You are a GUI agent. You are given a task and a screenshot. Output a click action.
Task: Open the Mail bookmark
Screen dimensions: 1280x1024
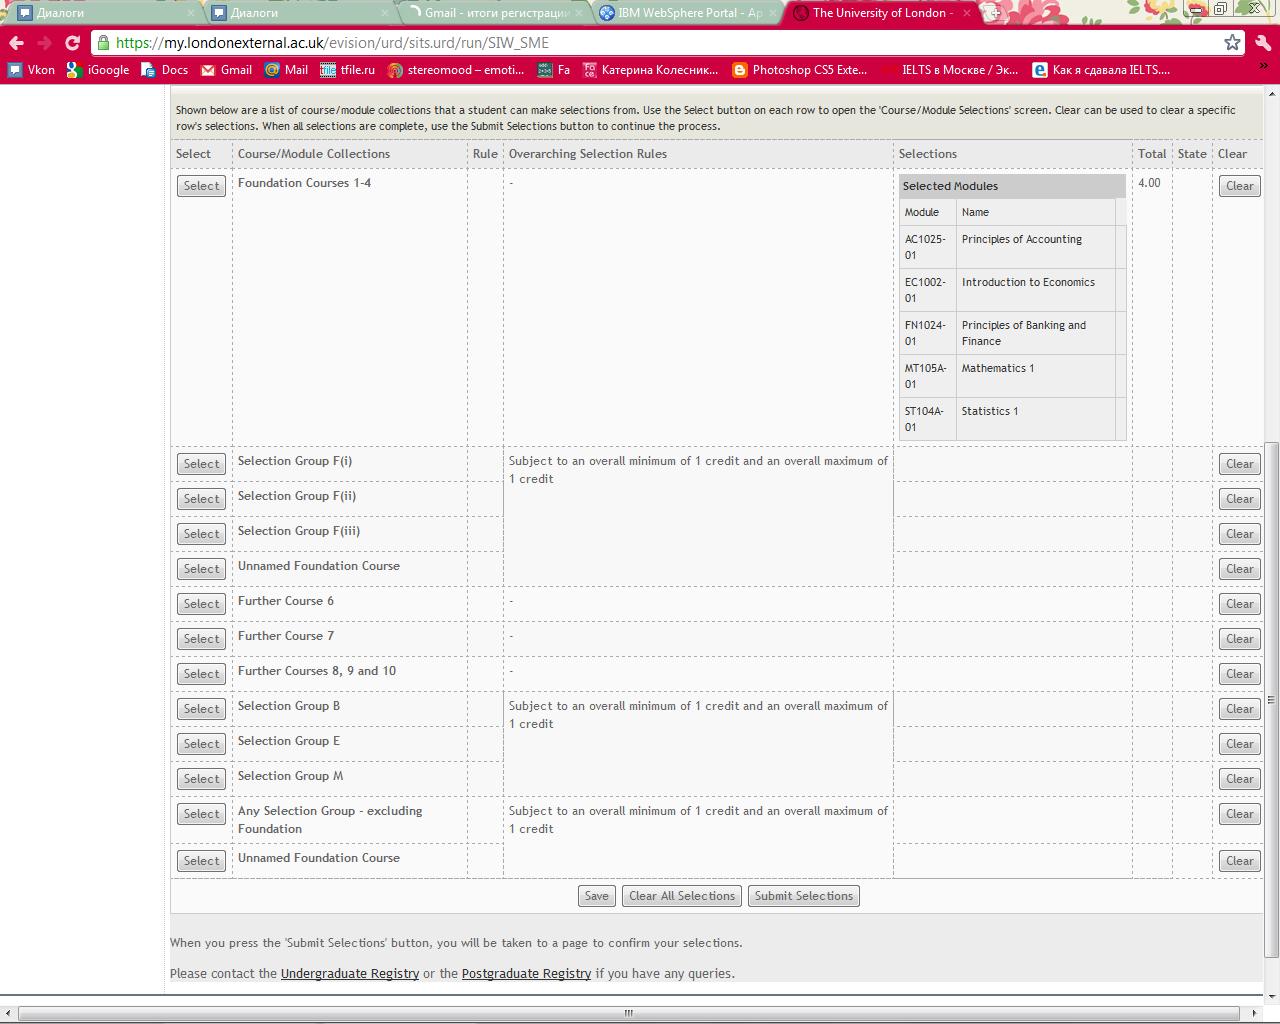(286, 70)
